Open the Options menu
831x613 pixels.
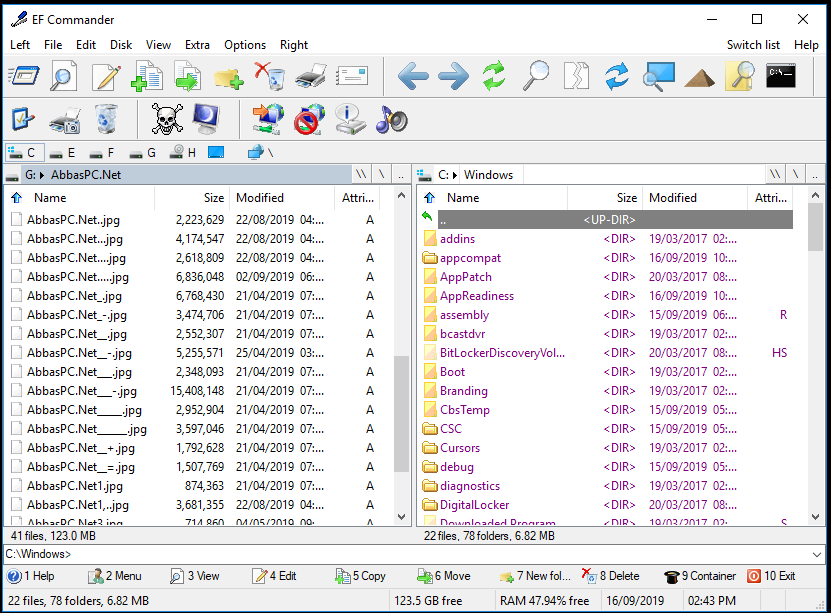click(245, 45)
